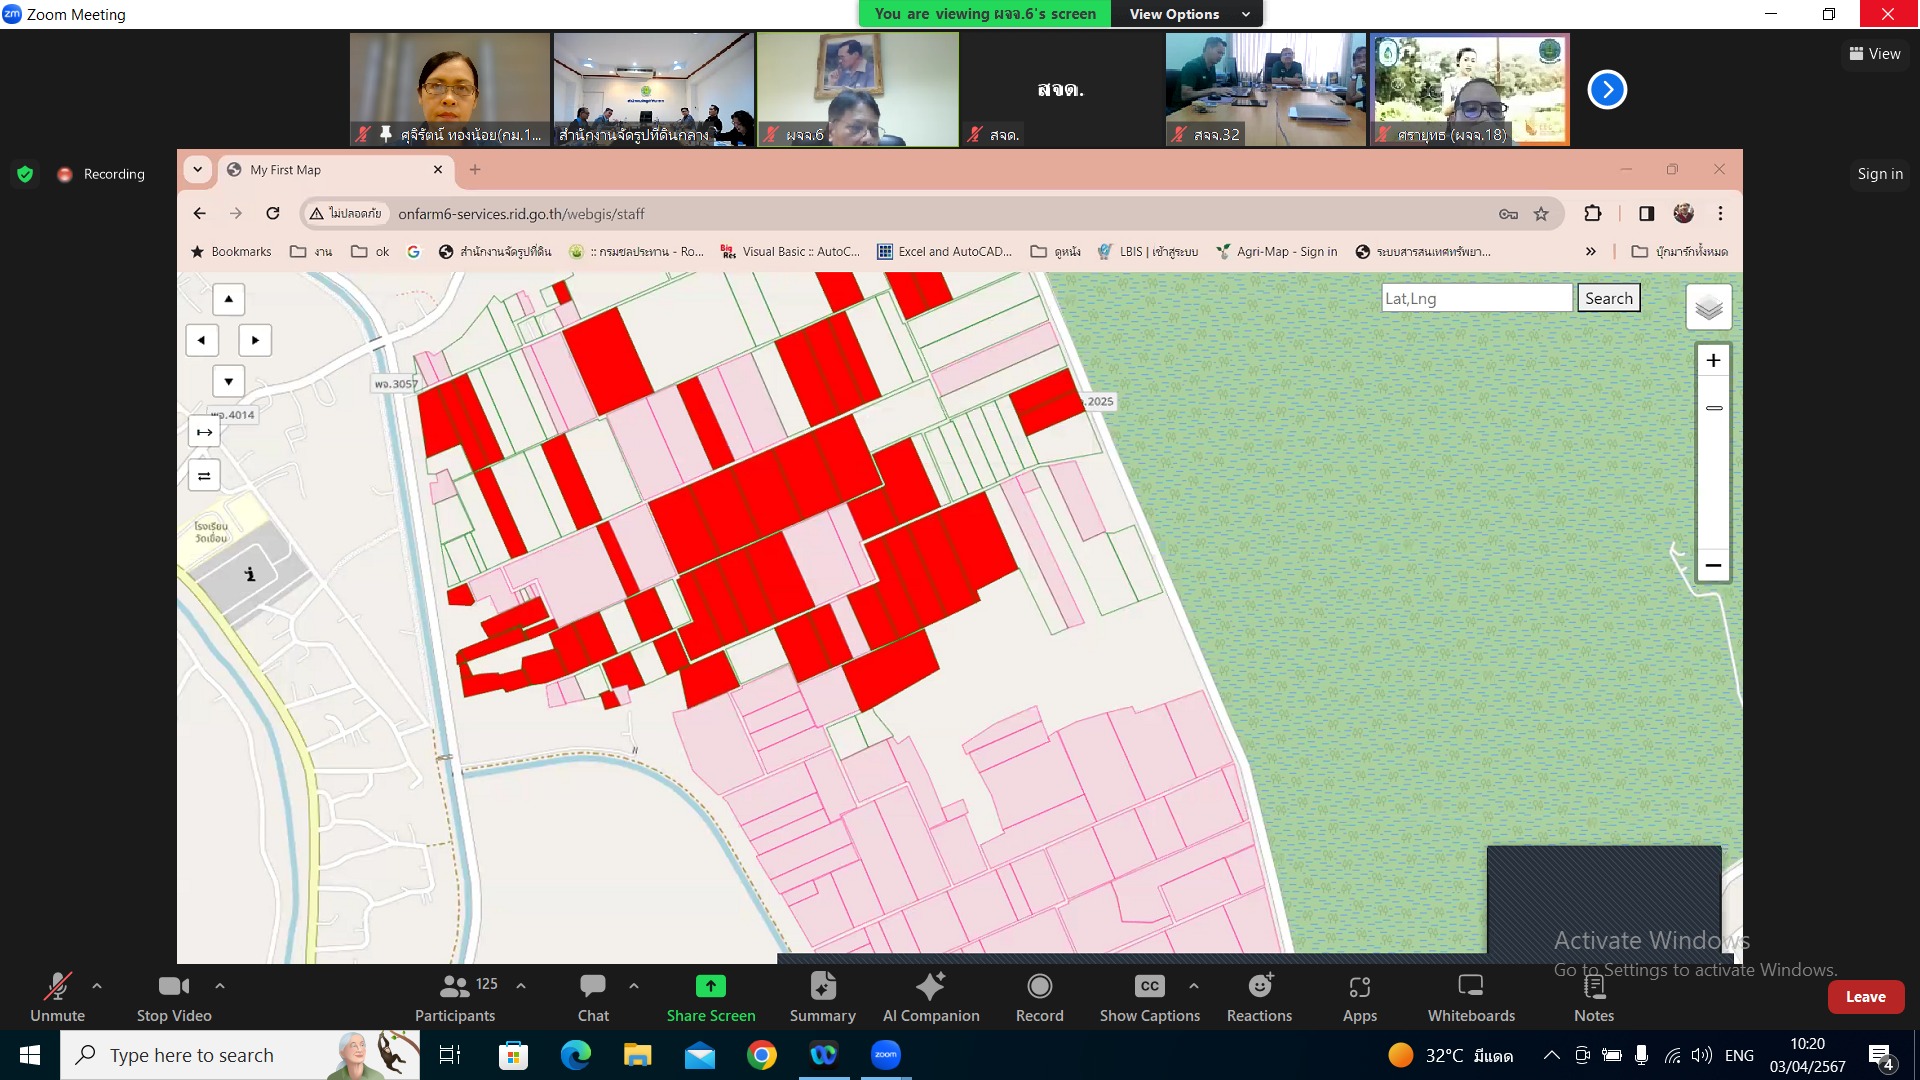Open the map layers switcher
This screenshot has width=1920, height=1080.
click(1709, 308)
